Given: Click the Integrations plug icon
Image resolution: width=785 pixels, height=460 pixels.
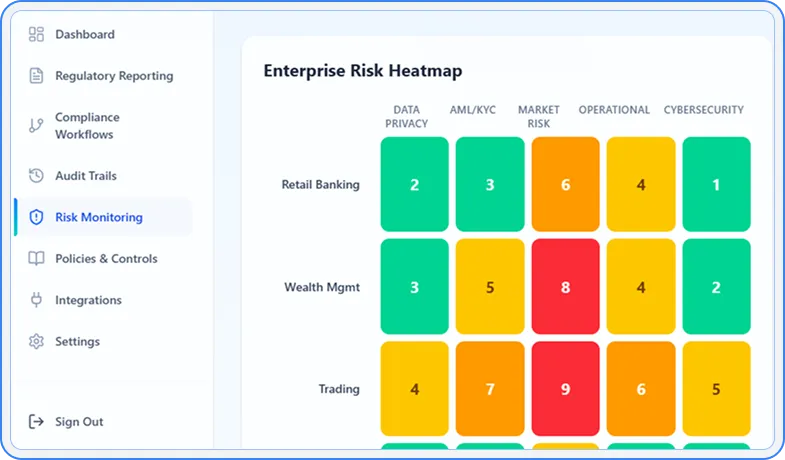Looking at the screenshot, I should coord(37,300).
